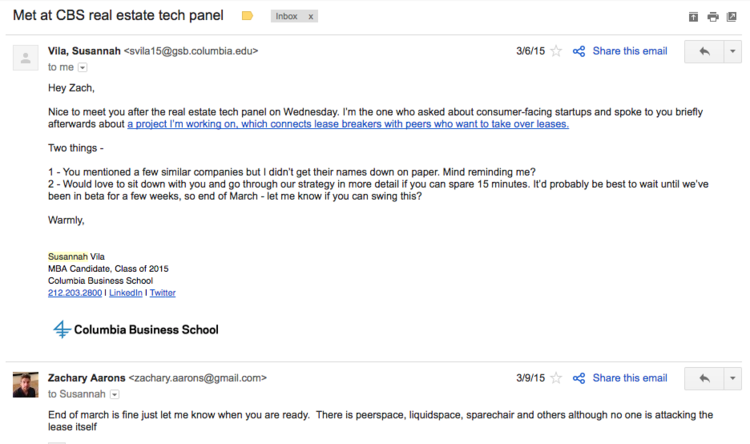Image resolution: width=750 pixels, height=444 pixels.
Task: Print the entire email conversation
Action: click(x=712, y=17)
